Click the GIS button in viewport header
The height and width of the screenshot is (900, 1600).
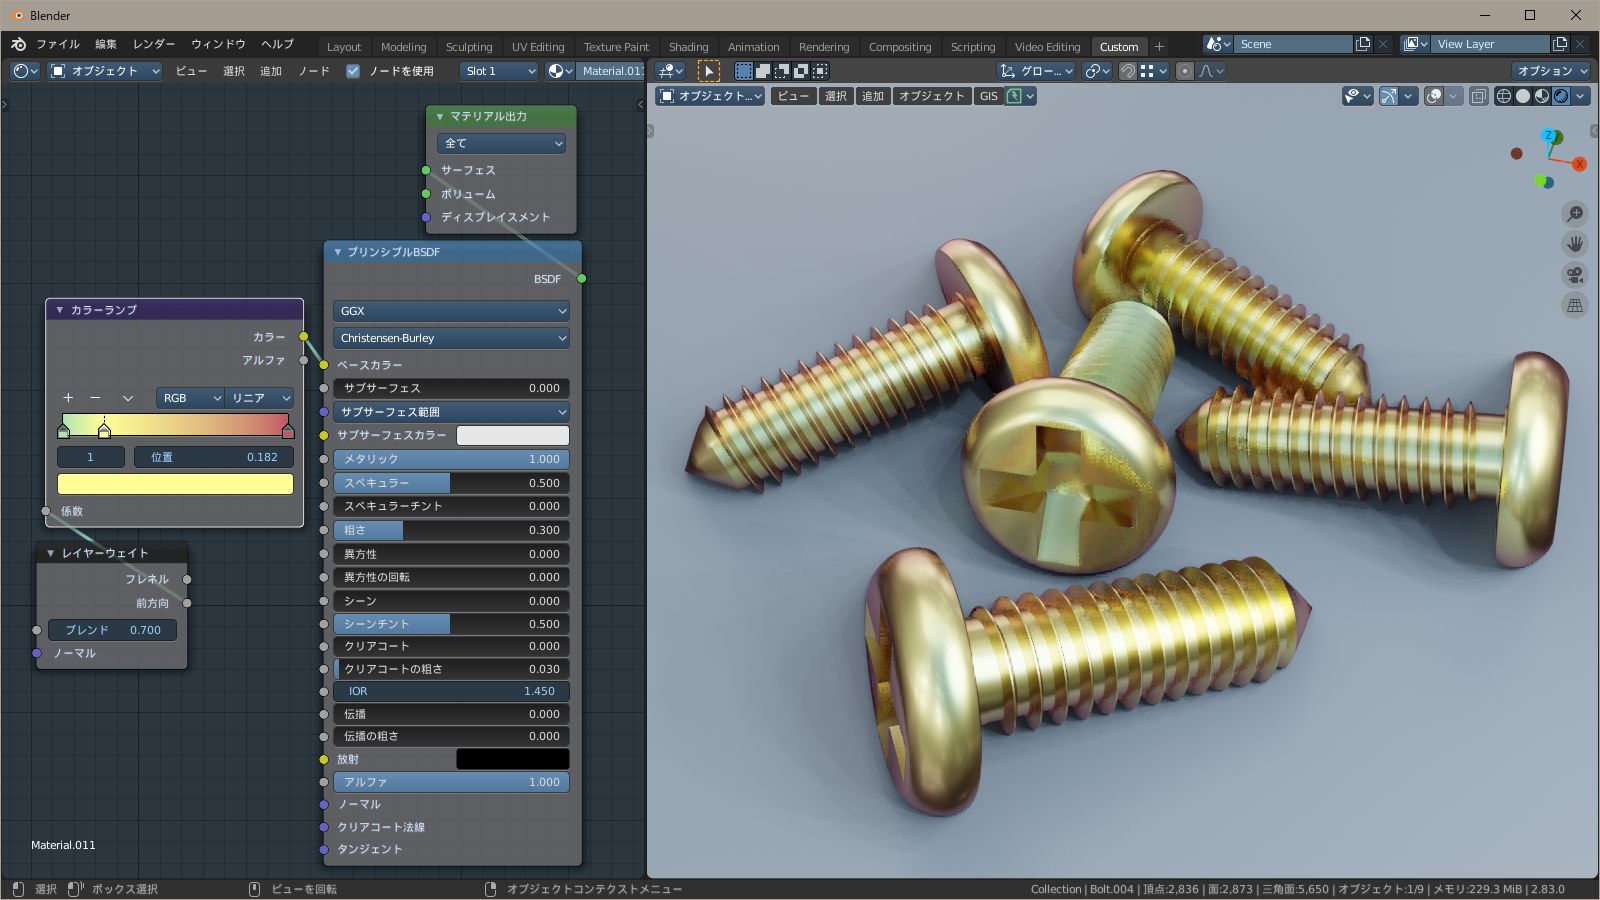989,96
